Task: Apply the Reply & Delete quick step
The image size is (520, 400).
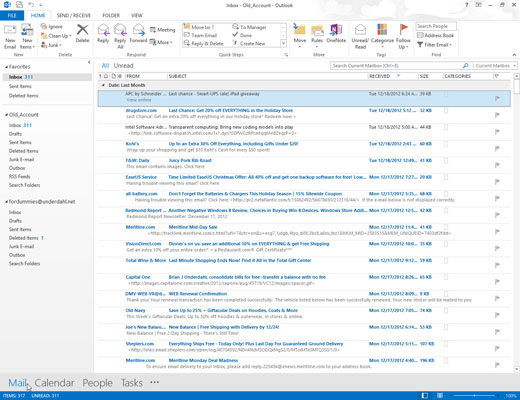Action: click(204, 43)
